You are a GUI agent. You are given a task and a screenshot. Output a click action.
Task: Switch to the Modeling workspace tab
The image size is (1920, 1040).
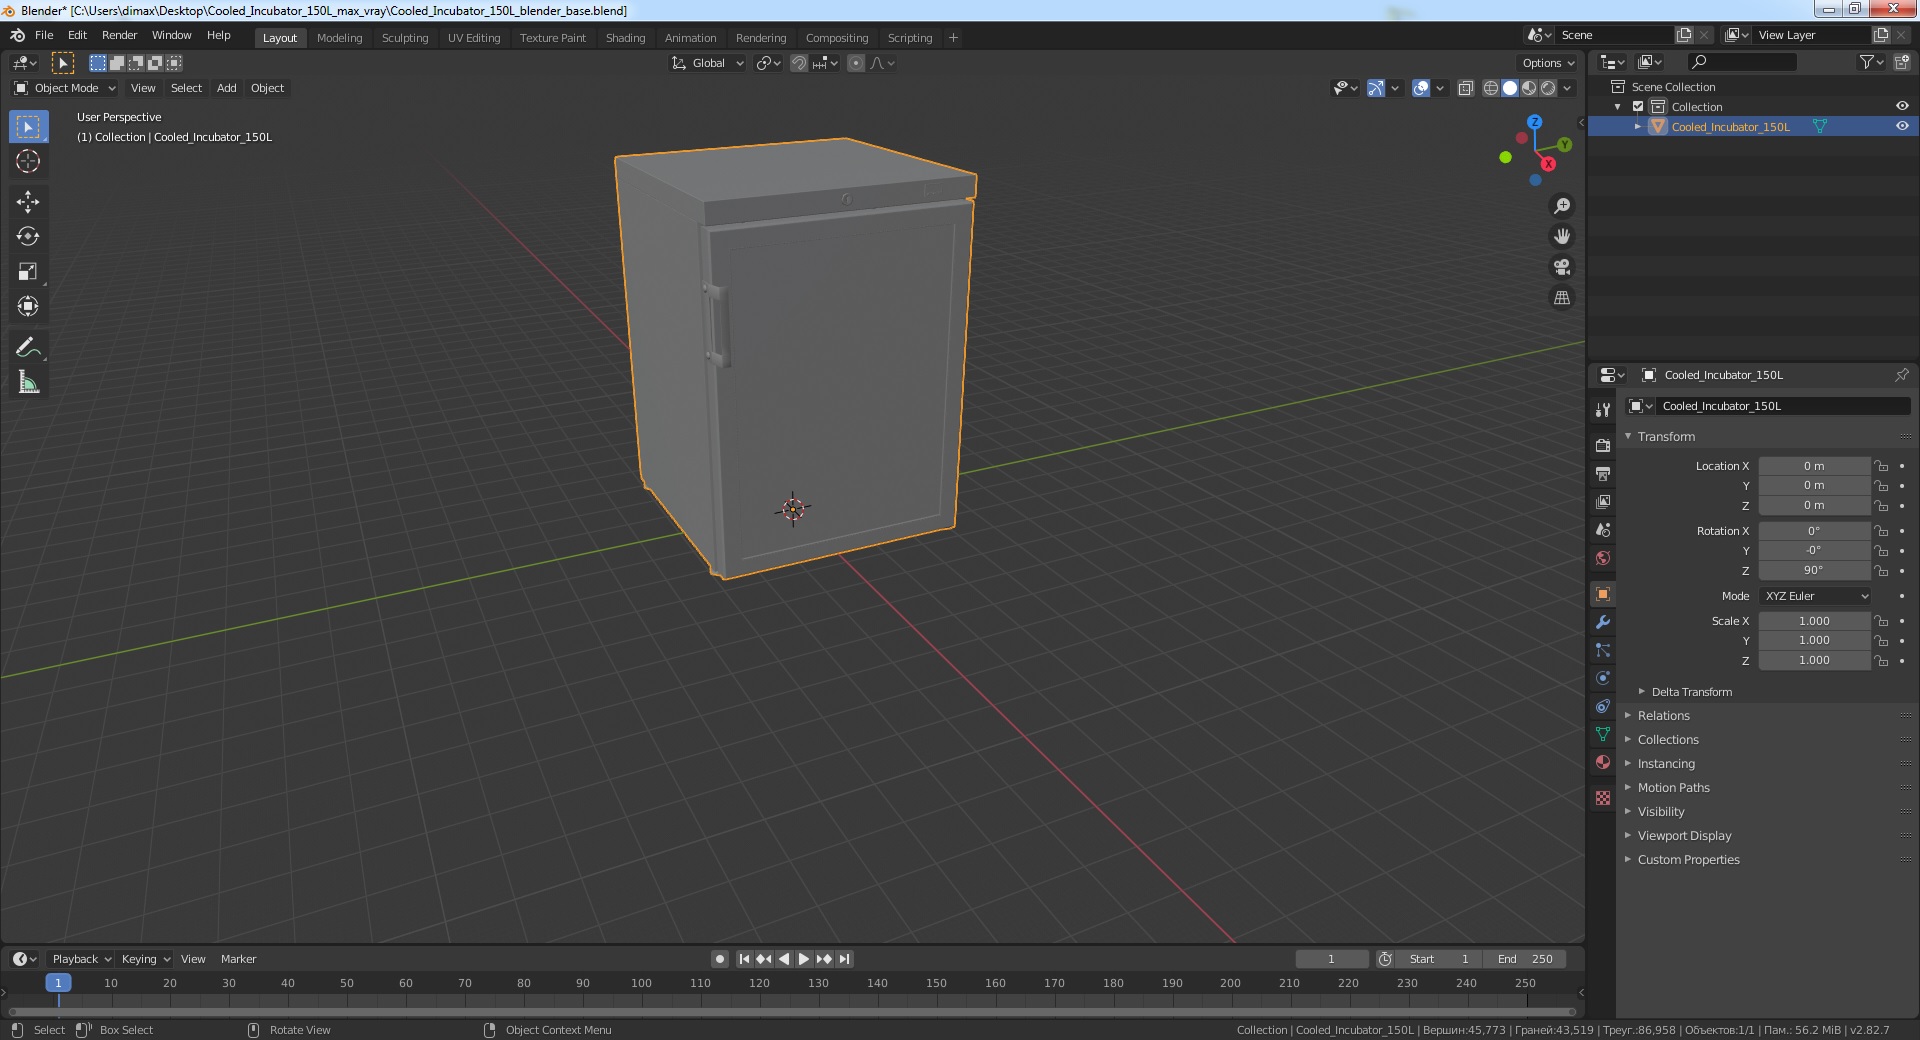339,38
